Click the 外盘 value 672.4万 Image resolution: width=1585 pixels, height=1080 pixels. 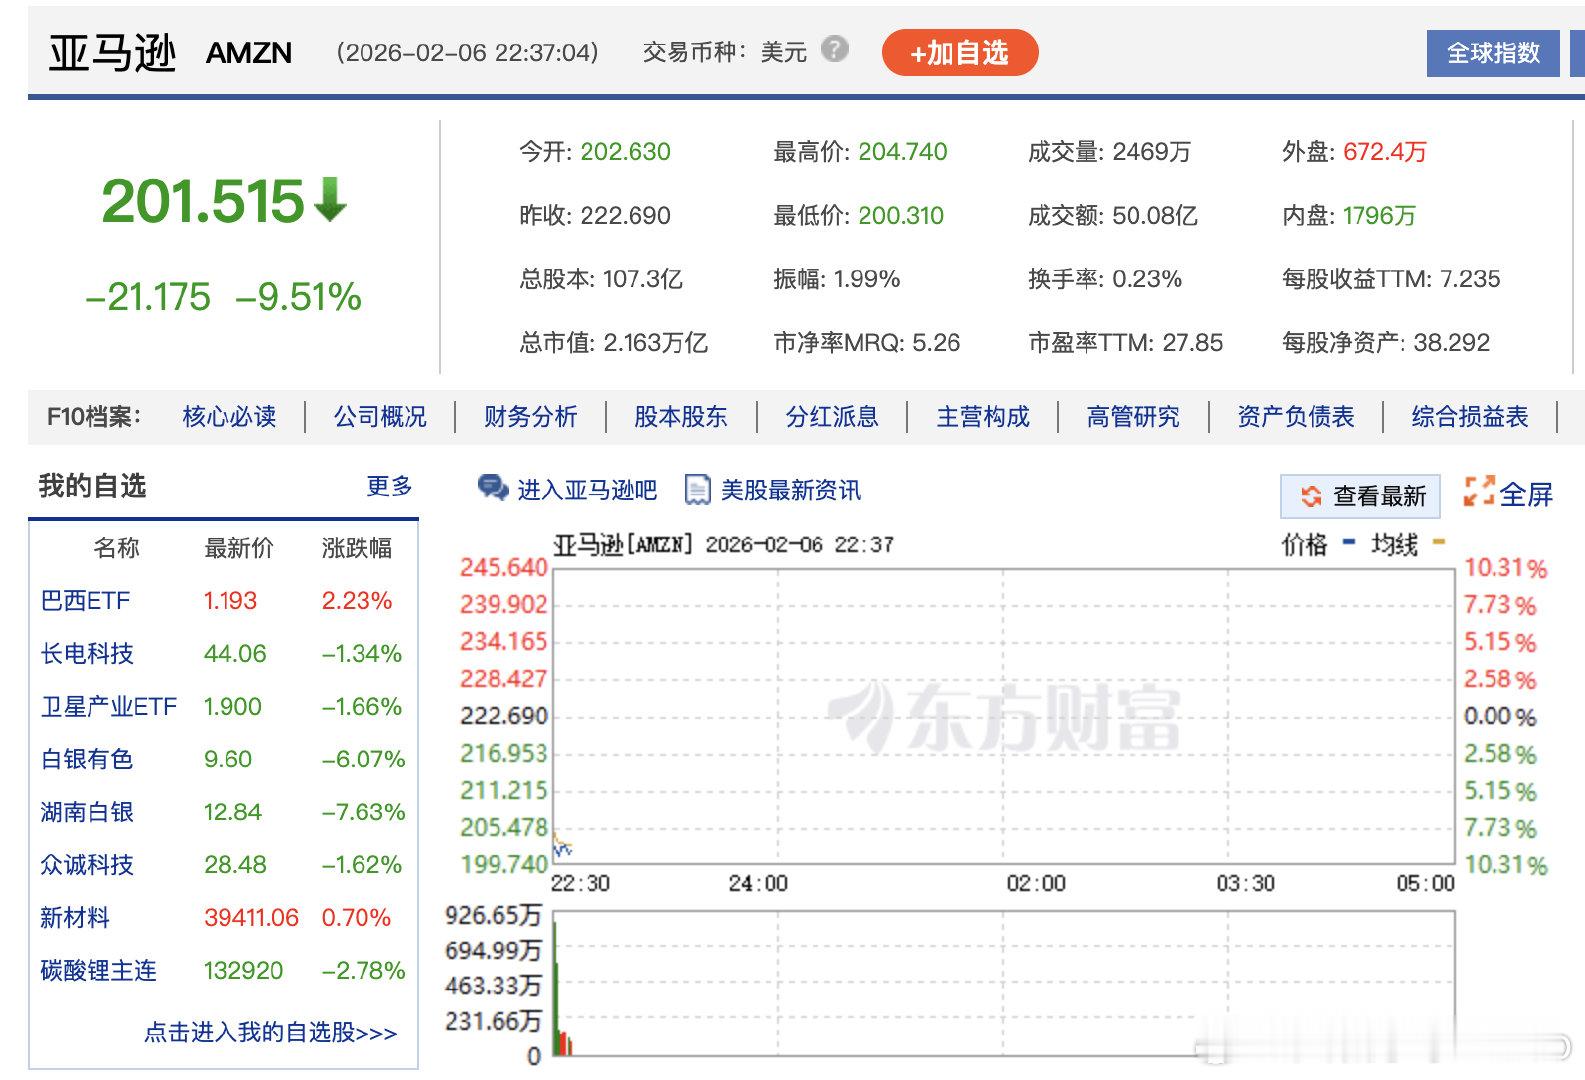point(1385,152)
